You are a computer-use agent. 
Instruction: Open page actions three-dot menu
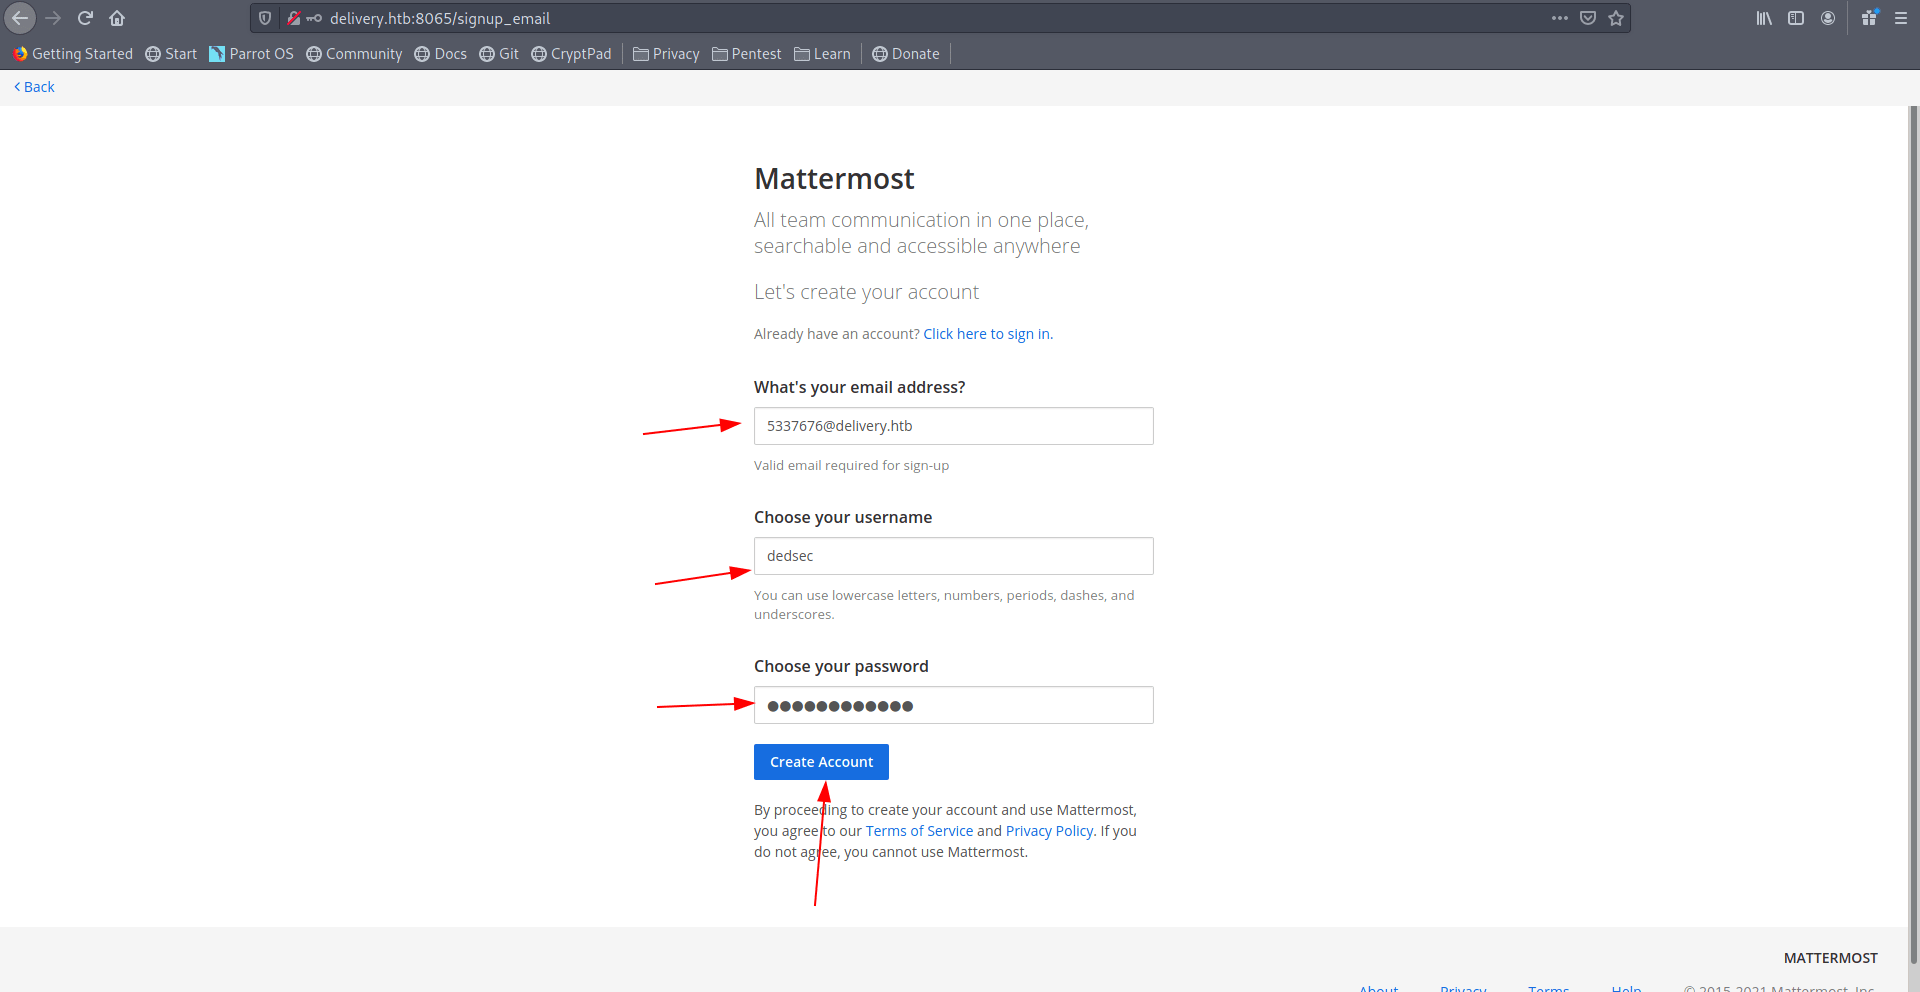pyautogui.click(x=1560, y=18)
